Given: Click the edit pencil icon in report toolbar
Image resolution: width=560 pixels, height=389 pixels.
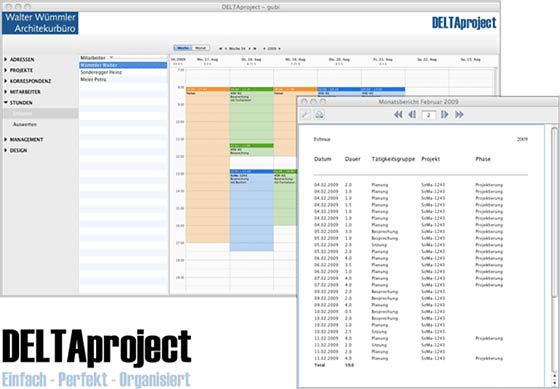Looking at the screenshot, I should pos(305,114).
